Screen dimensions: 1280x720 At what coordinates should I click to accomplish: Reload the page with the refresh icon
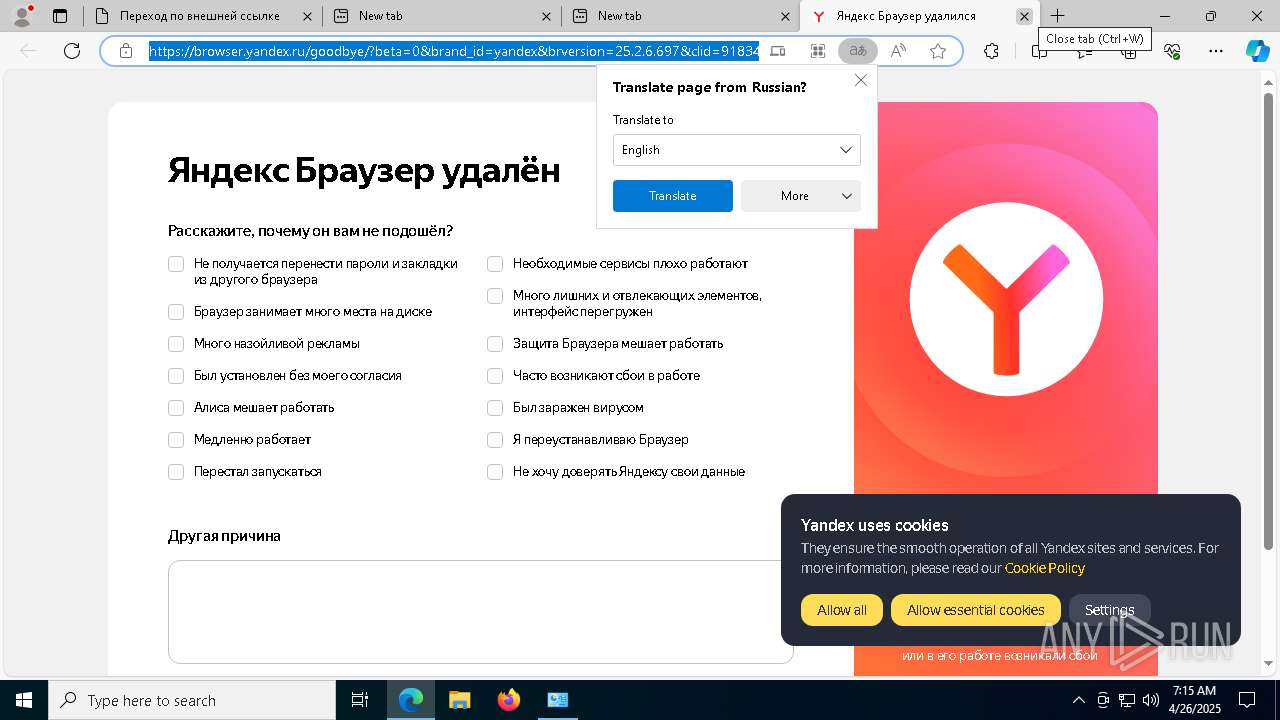pos(72,51)
